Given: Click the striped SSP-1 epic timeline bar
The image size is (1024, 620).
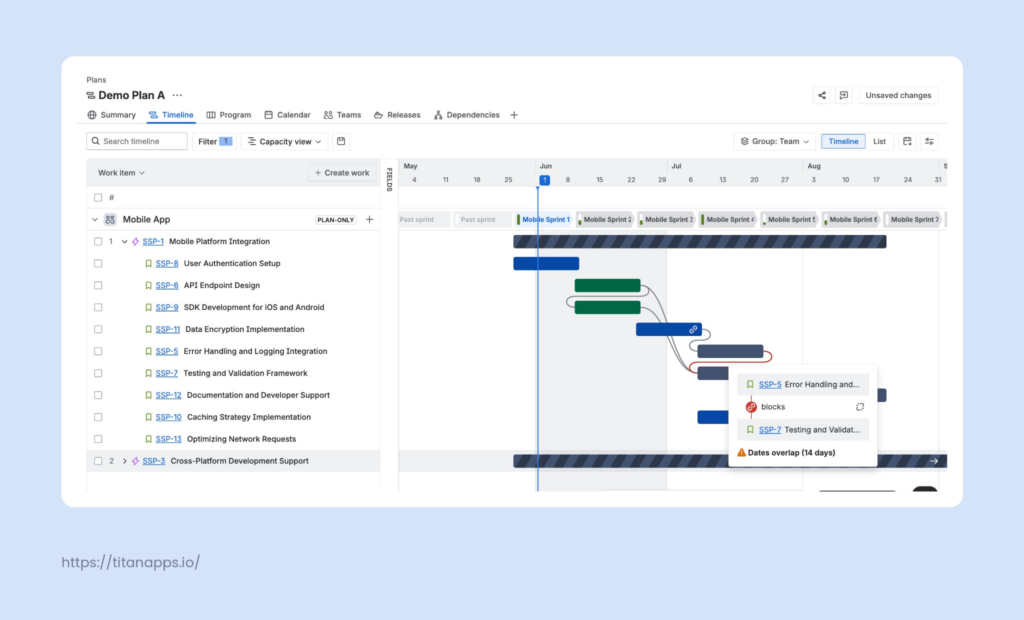Looking at the screenshot, I should click(x=699, y=242).
